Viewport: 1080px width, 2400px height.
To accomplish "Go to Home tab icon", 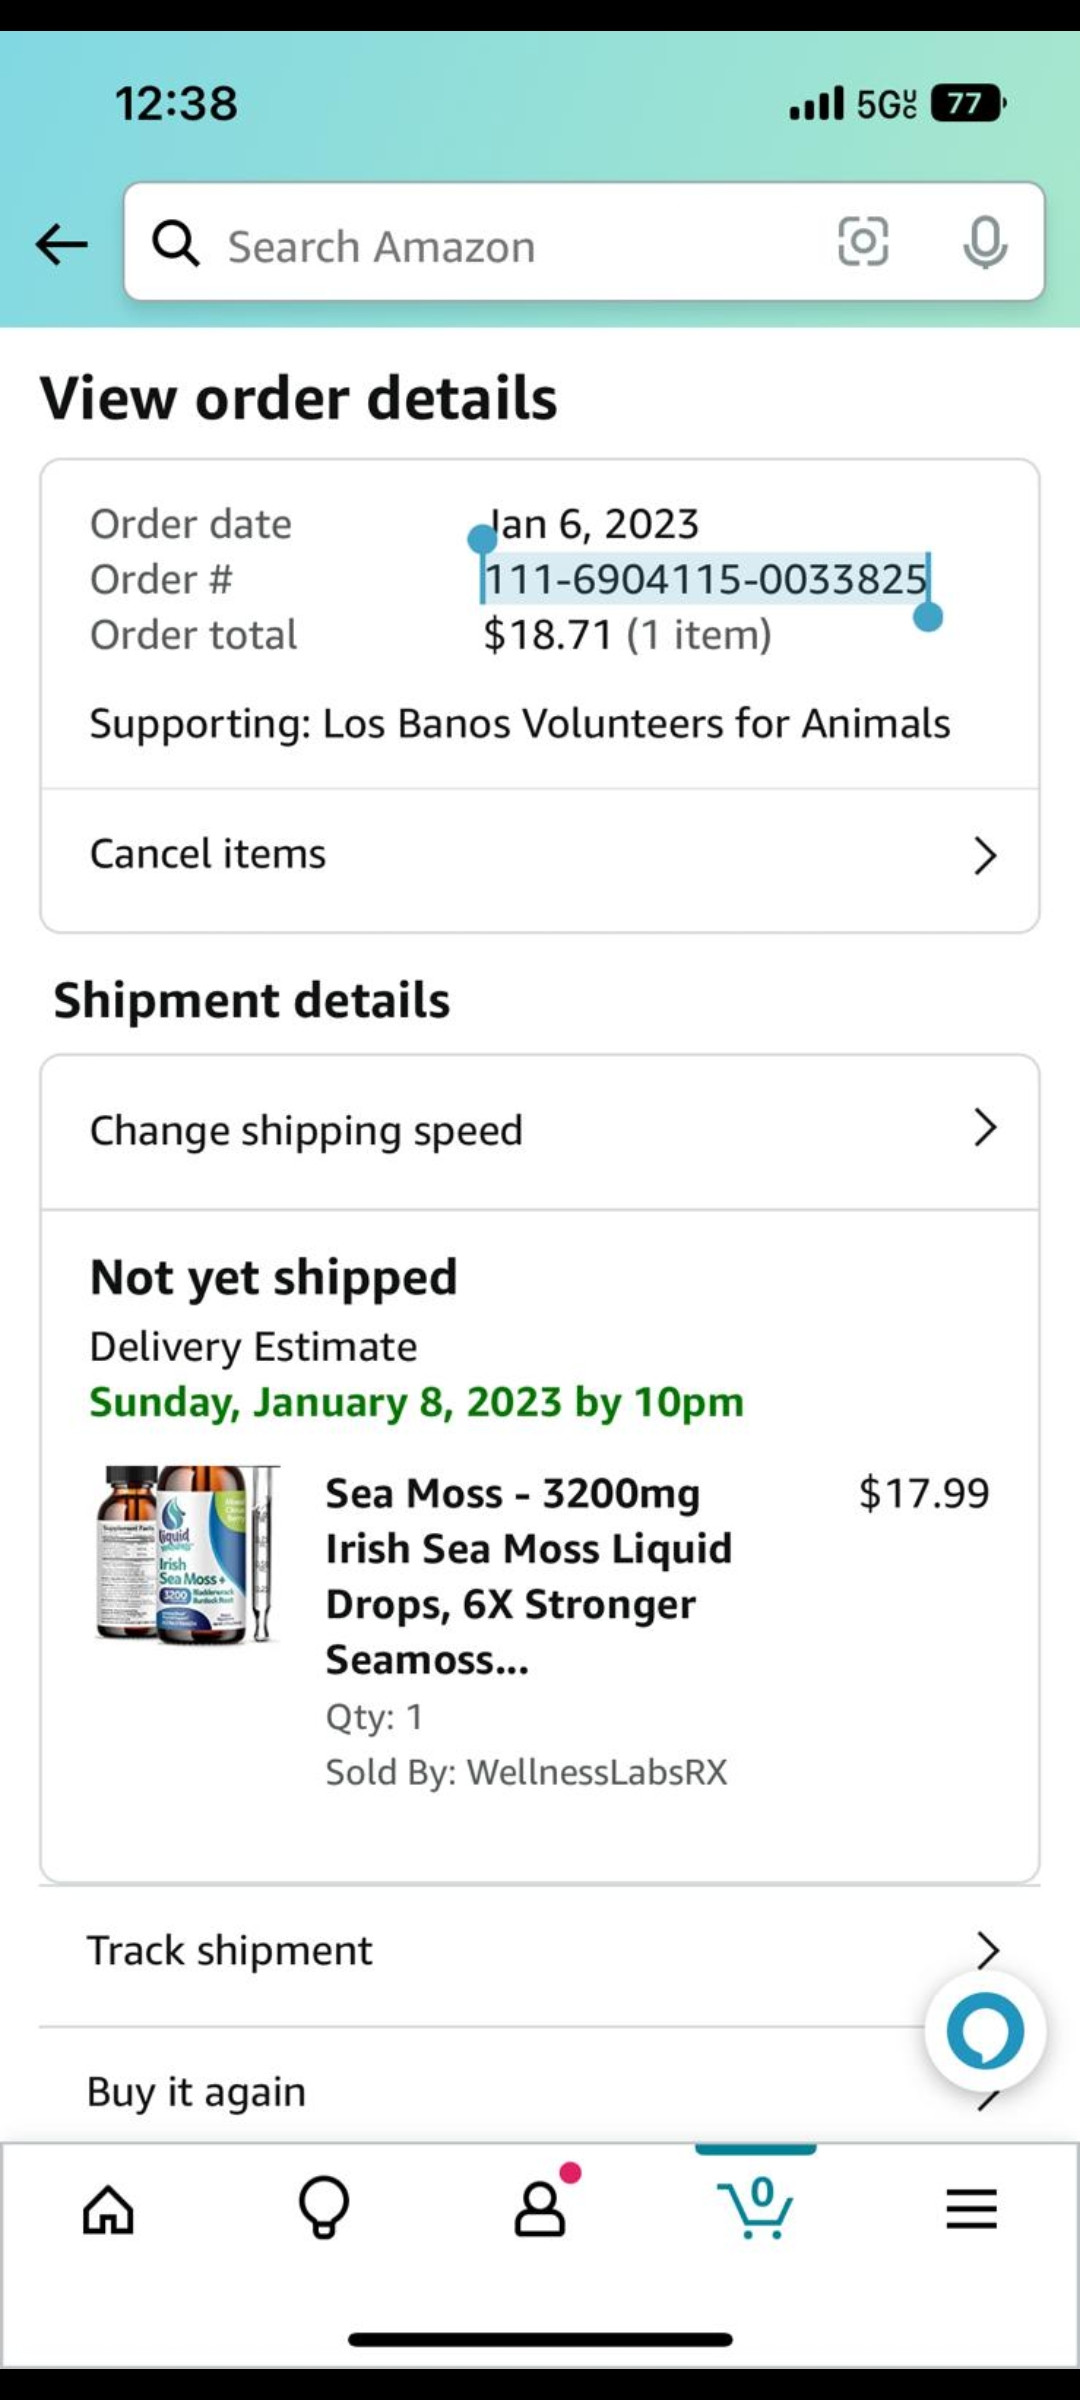I will point(108,2208).
